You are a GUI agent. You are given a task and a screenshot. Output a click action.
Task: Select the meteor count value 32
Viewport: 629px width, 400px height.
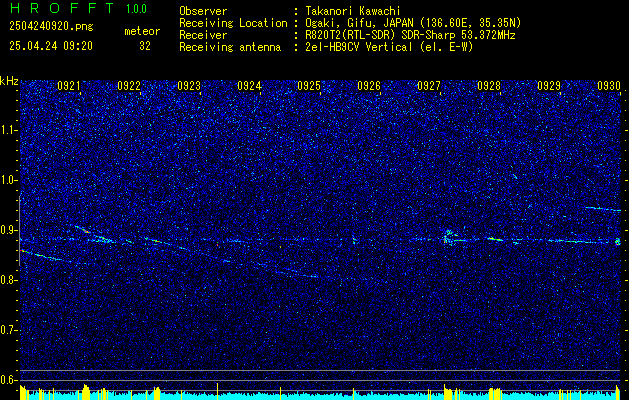tap(145, 46)
